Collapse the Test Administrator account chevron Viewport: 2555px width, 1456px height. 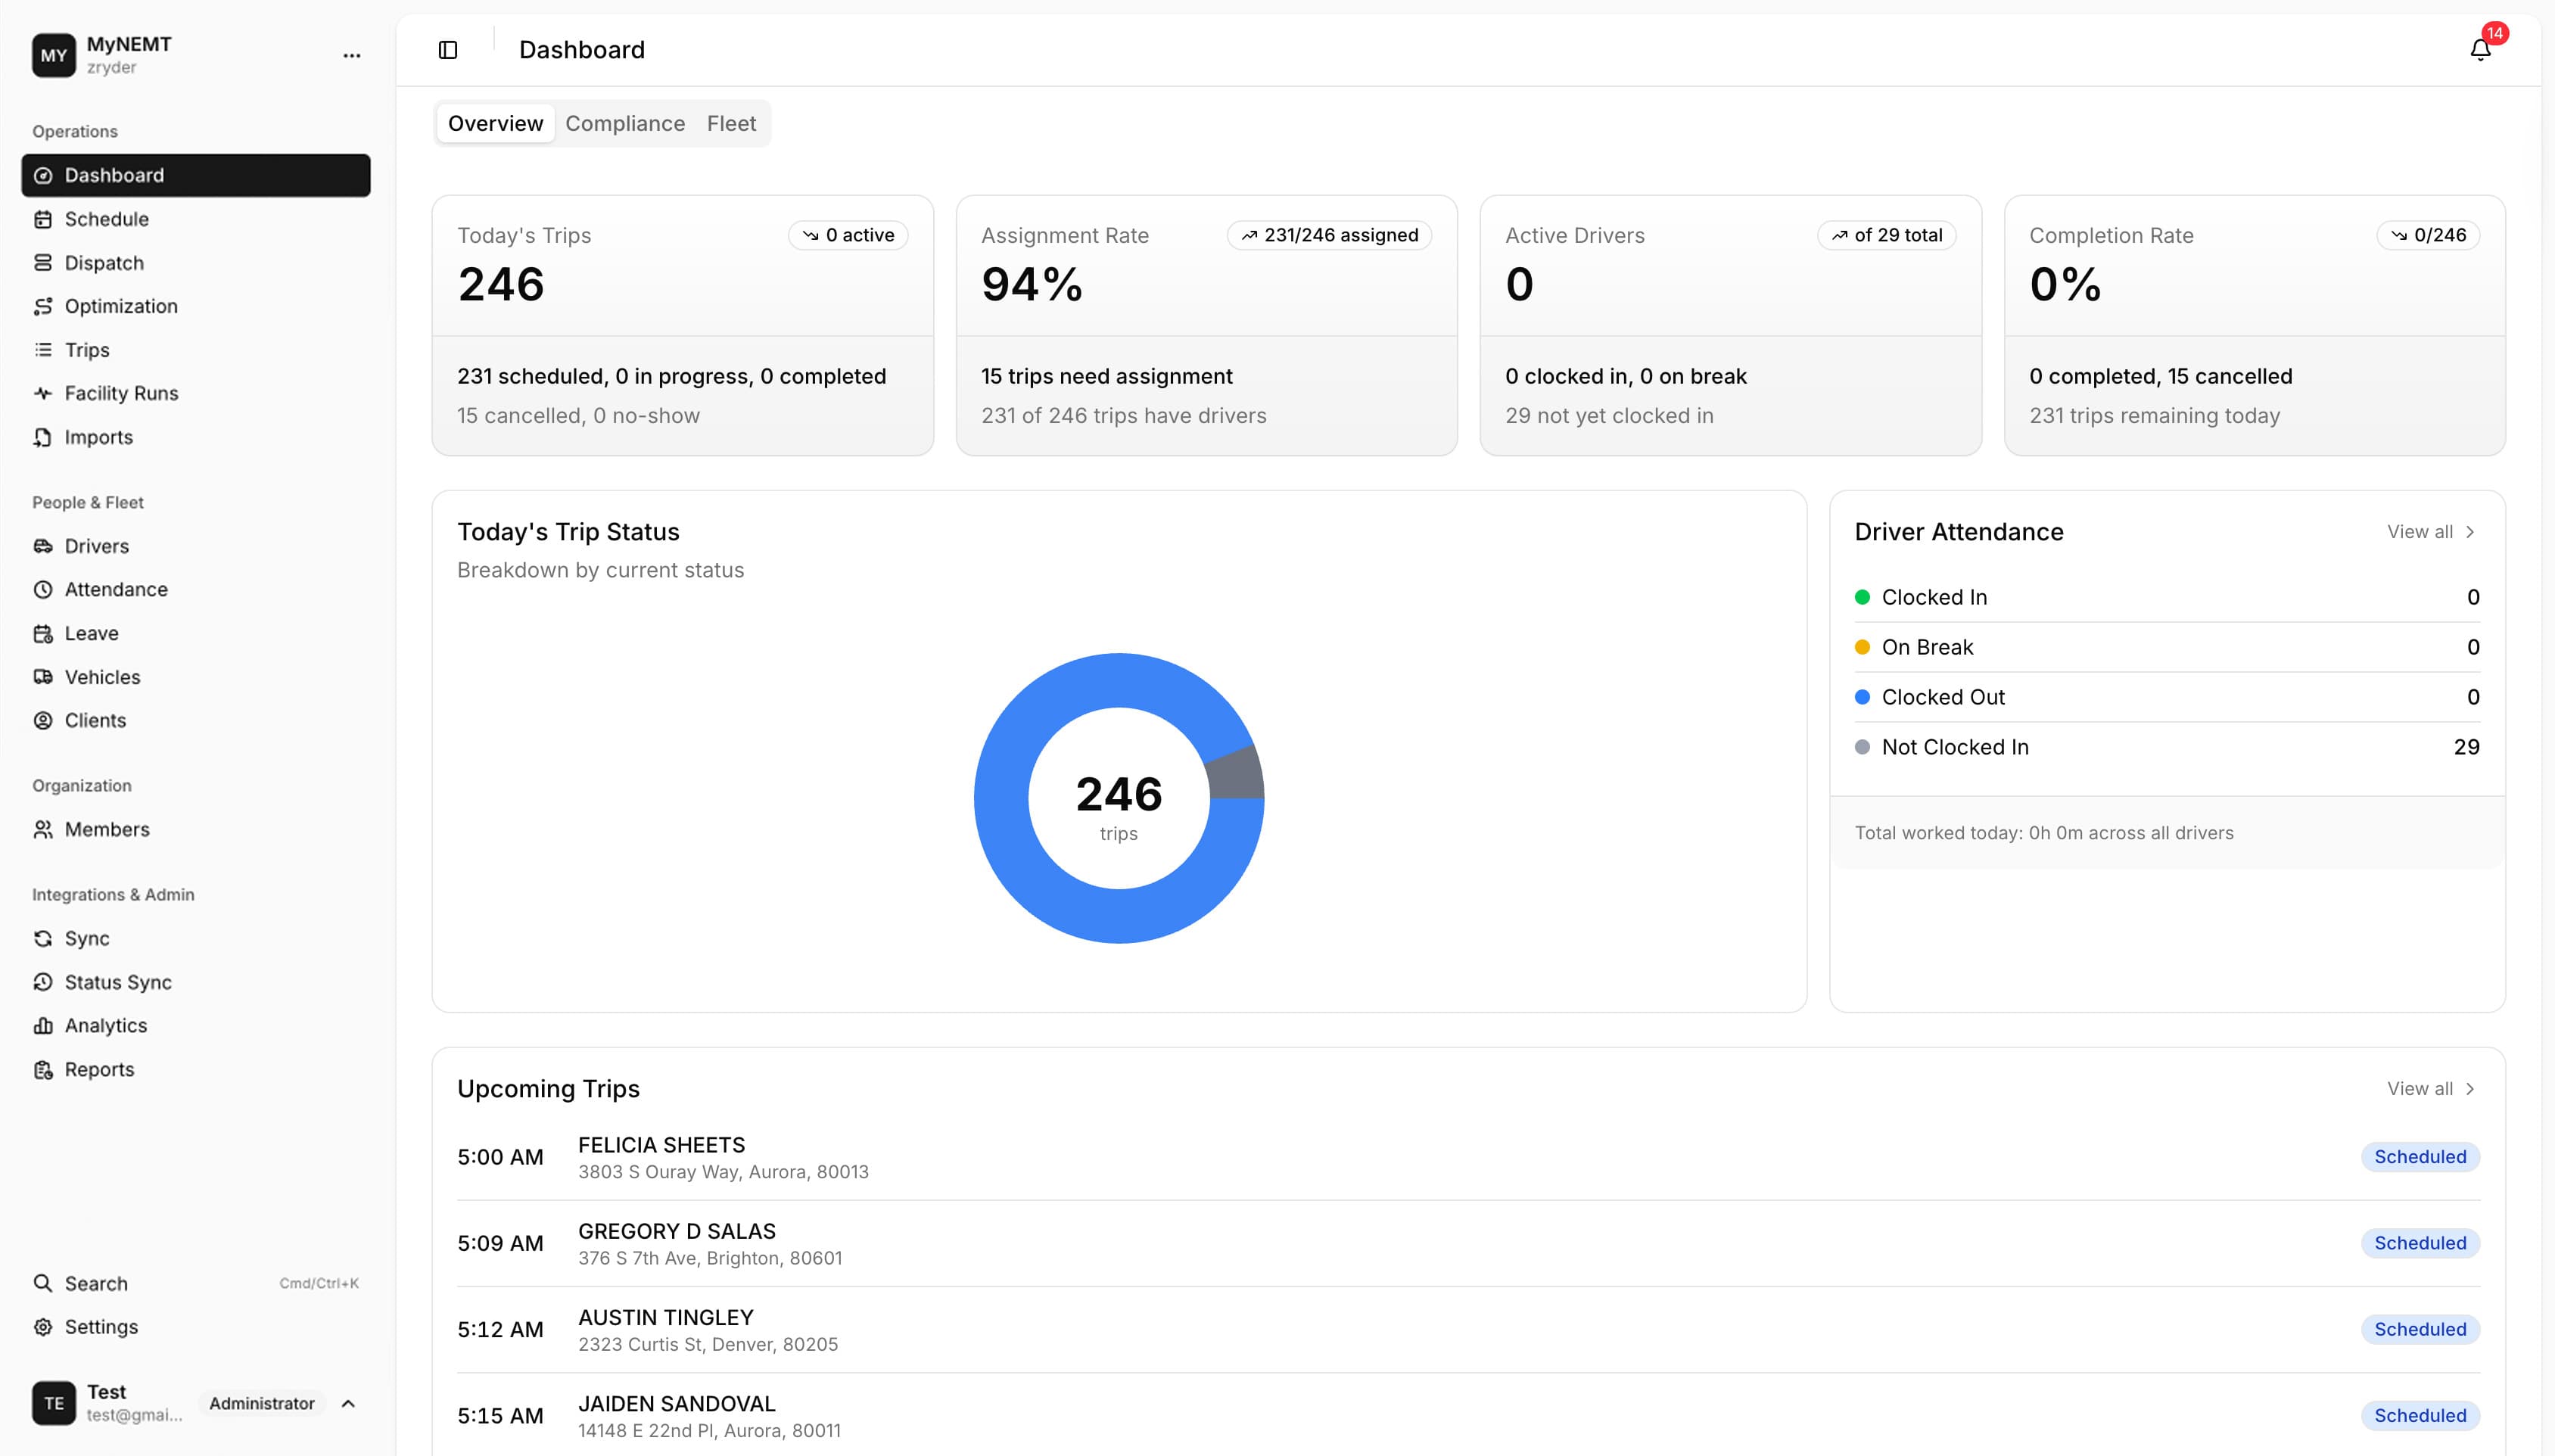pos(348,1403)
